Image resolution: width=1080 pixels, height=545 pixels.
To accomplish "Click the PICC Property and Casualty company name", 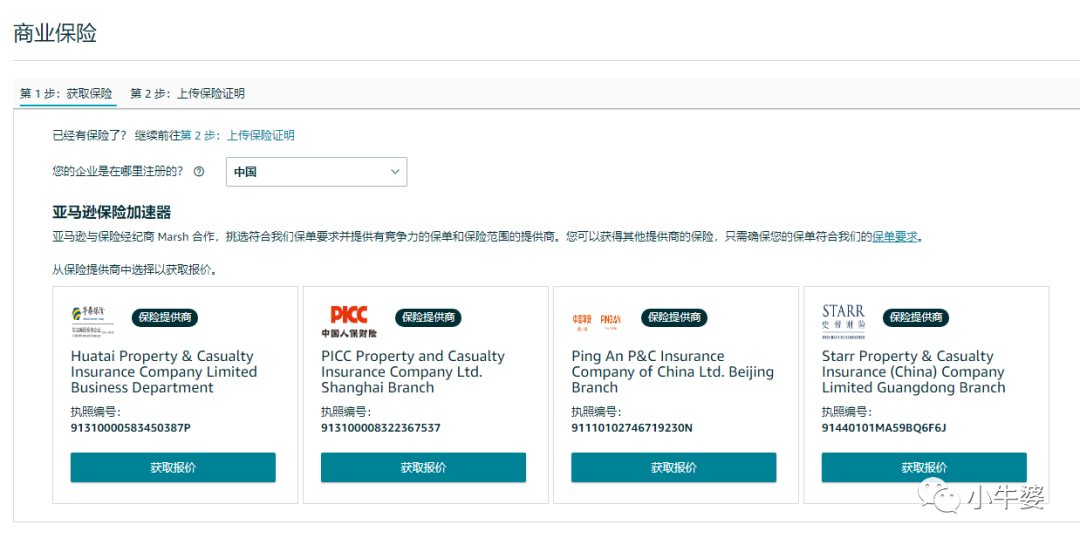I will (x=413, y=372).
